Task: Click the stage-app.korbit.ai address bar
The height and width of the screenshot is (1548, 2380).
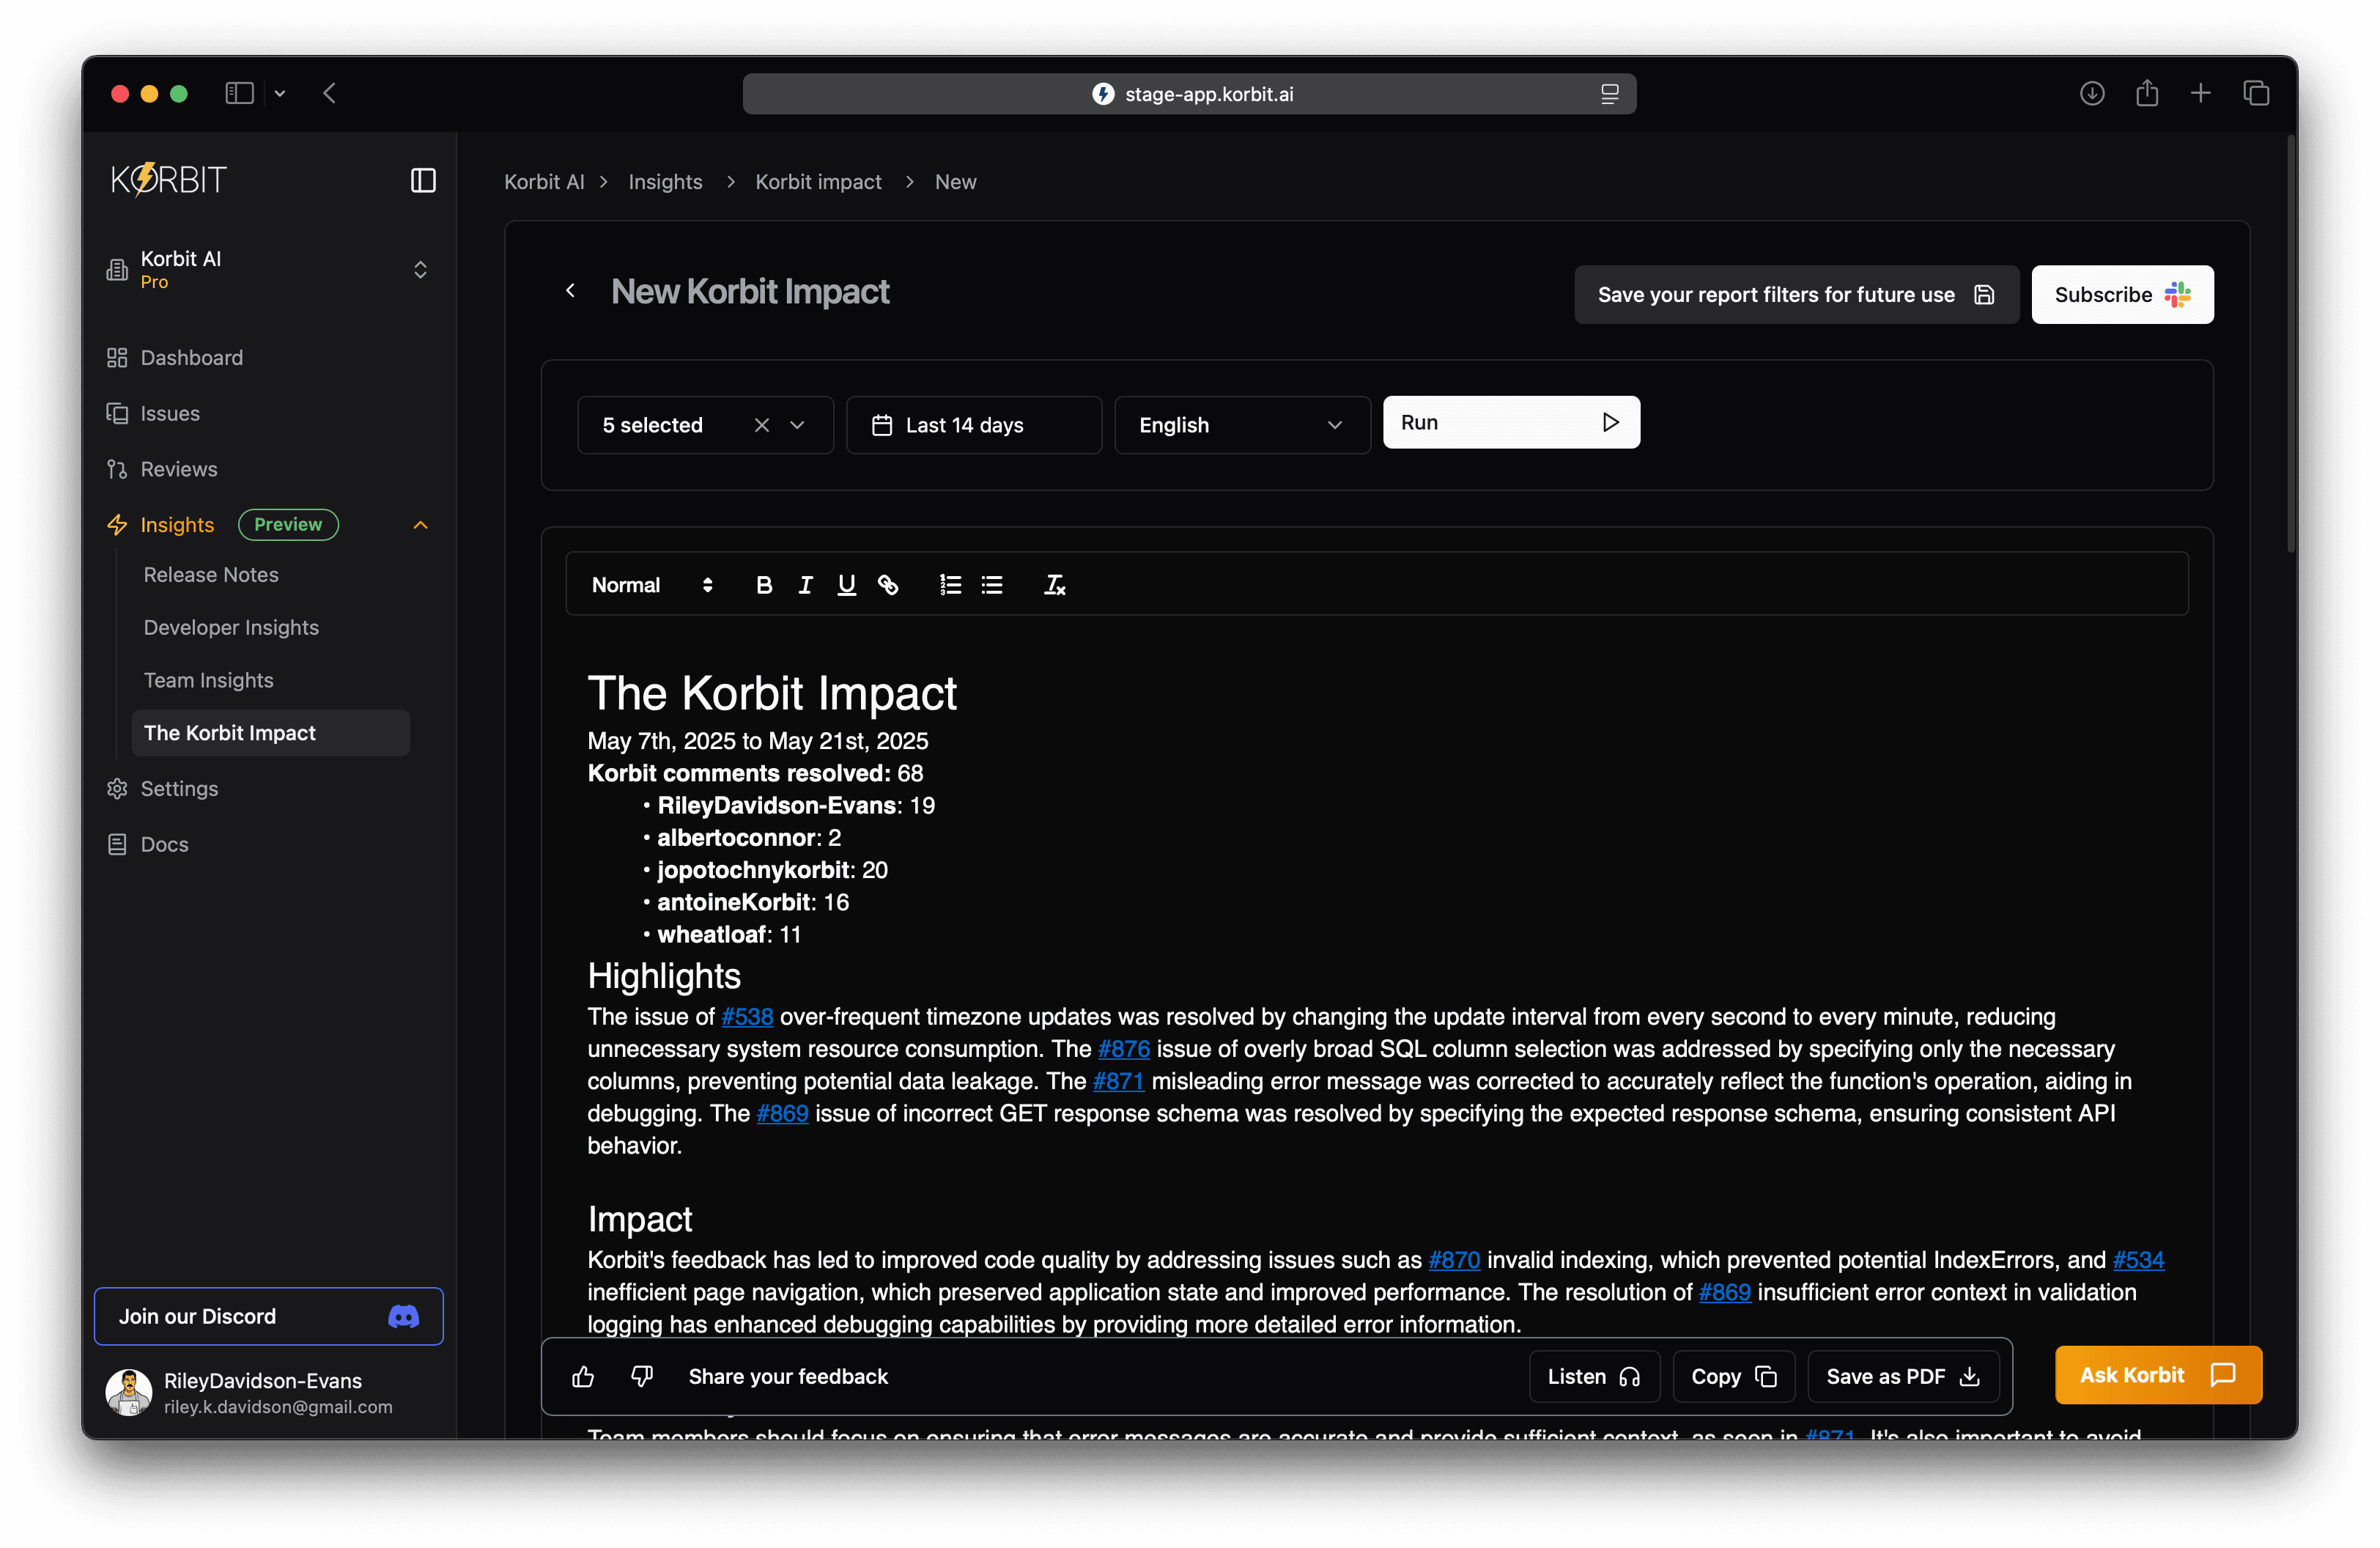Action: click(x=1189, y=94)
